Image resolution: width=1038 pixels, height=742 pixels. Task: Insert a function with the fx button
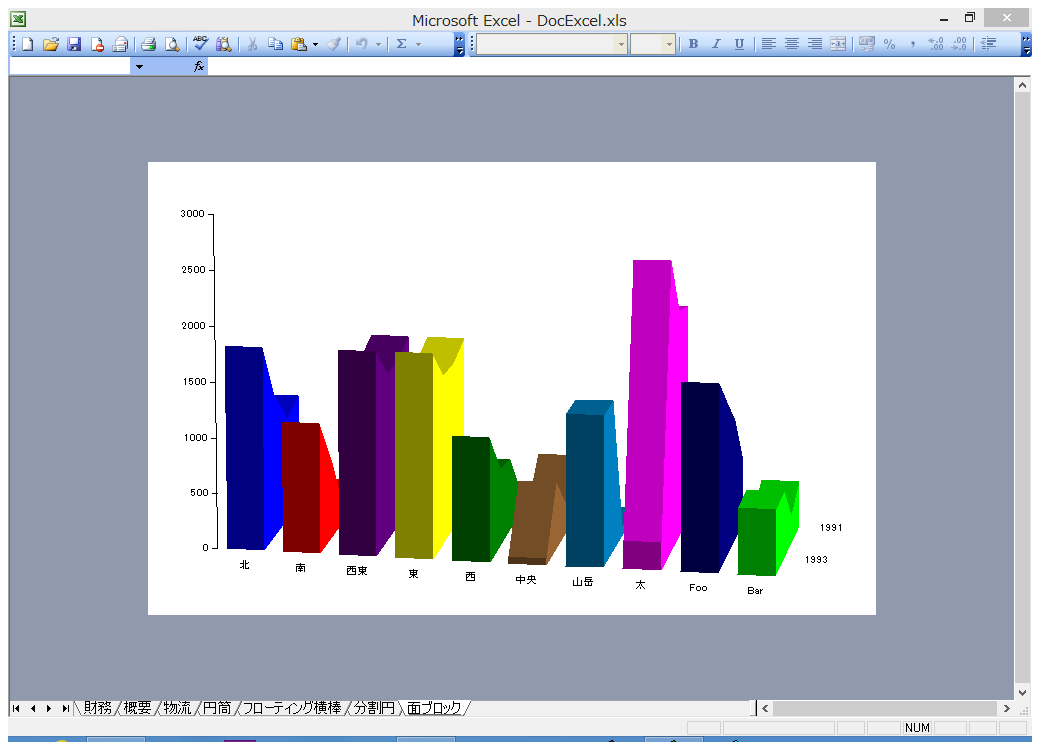pyautogui.click(x=199, y=66)
